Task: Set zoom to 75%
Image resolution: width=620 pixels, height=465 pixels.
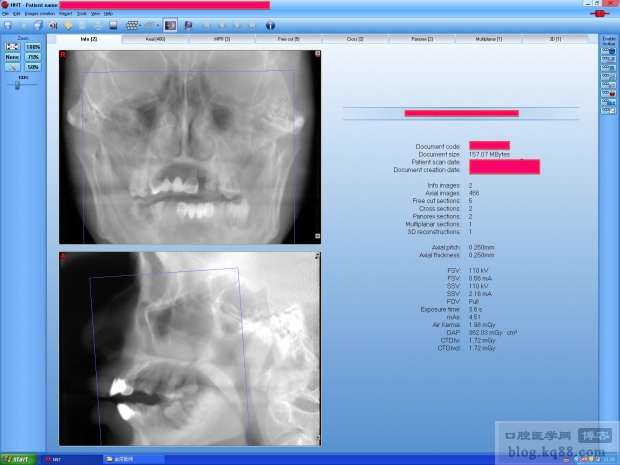Action: [33, 57]
